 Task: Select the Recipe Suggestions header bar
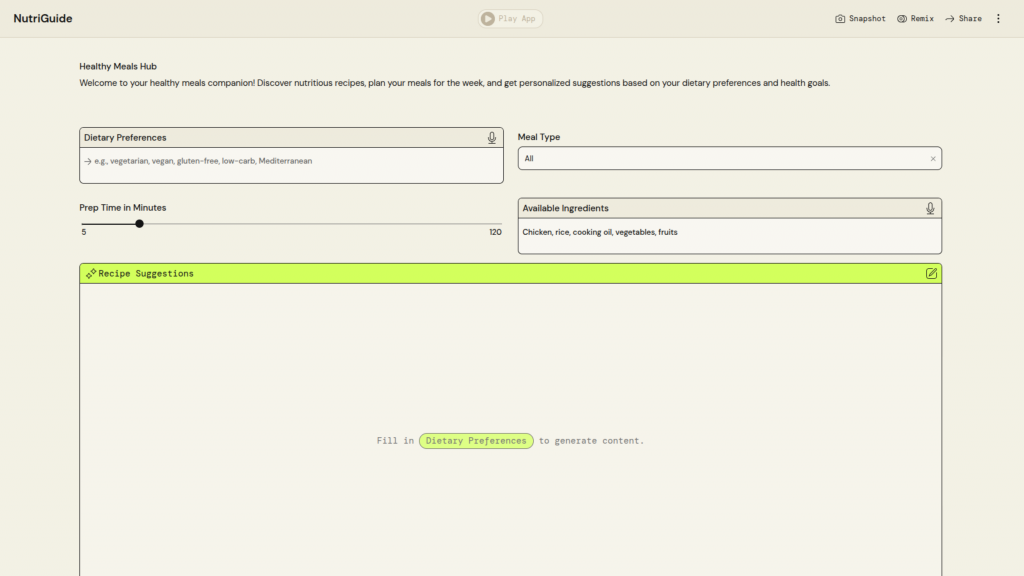click(x=510, y=273)
